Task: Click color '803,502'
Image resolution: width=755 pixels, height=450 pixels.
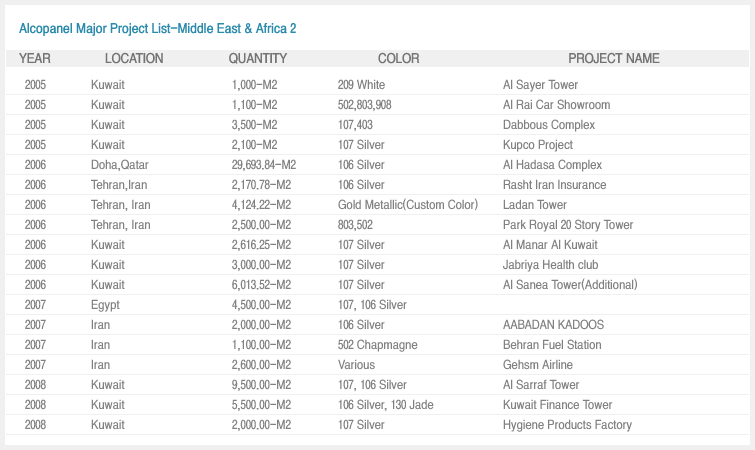Action: coord(355,225)
